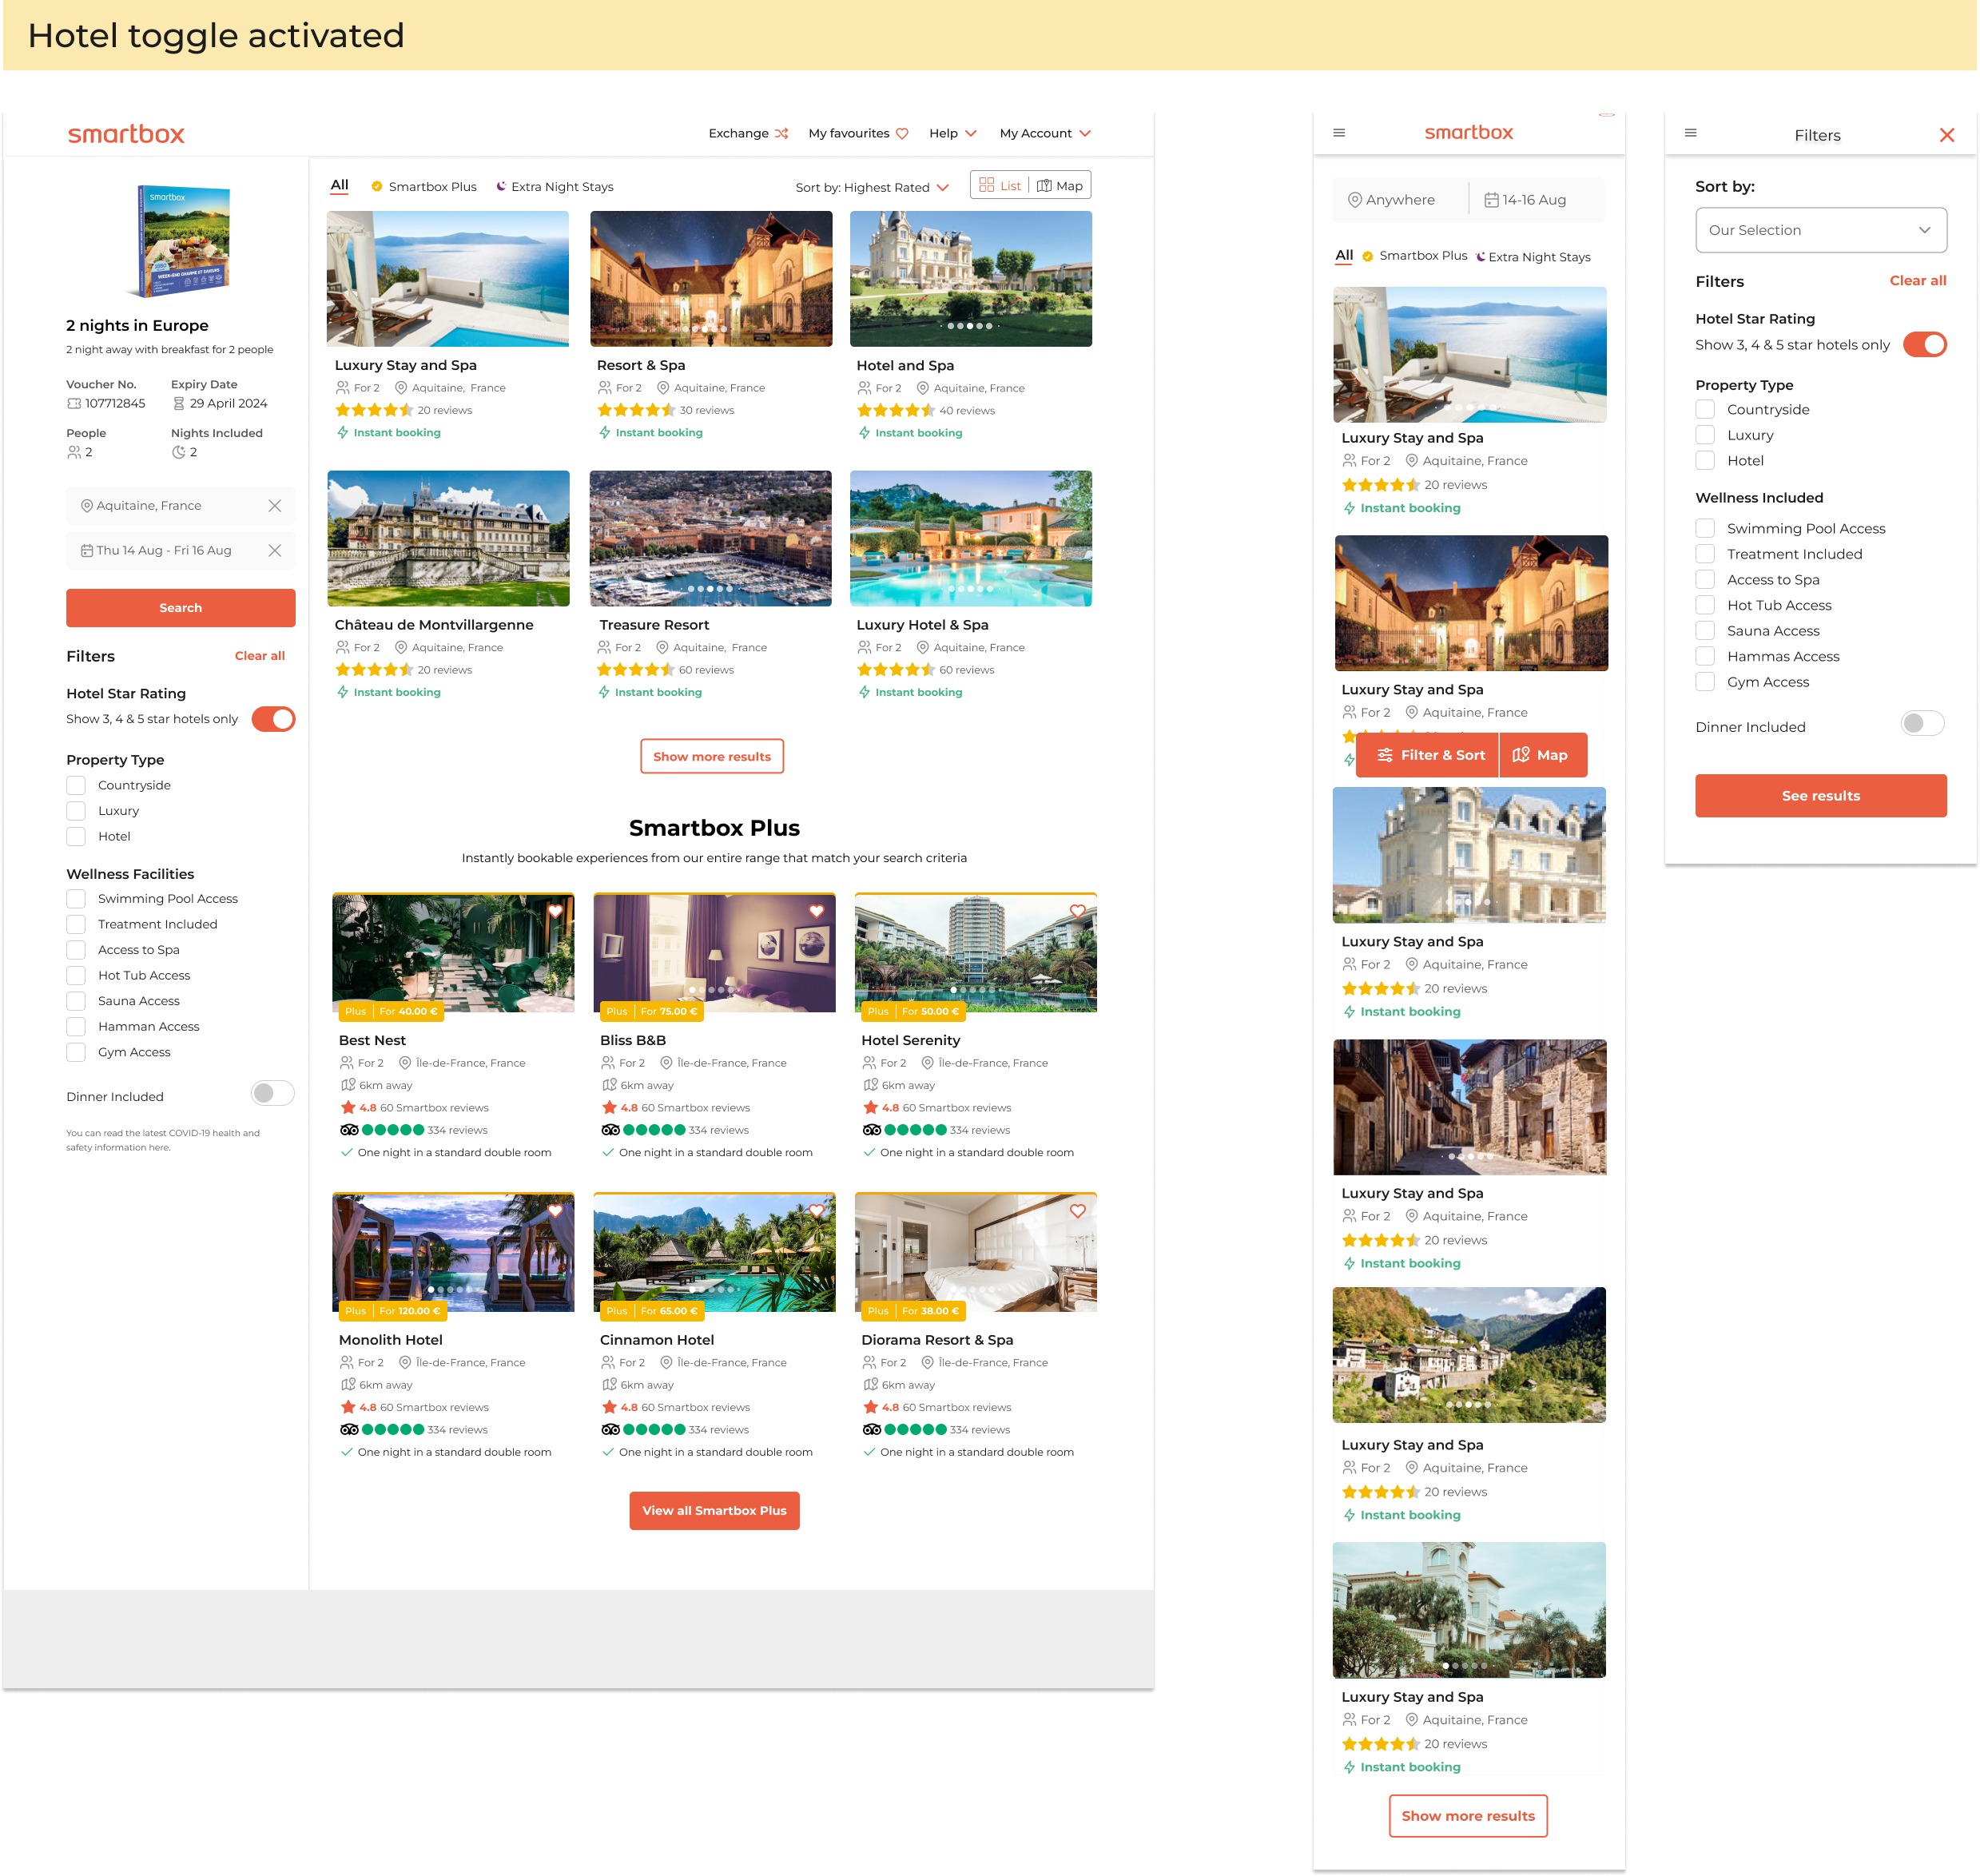Open the Château de Montvillargenne thumbnail
1980x1876 pixels.
tap(448, 539)
